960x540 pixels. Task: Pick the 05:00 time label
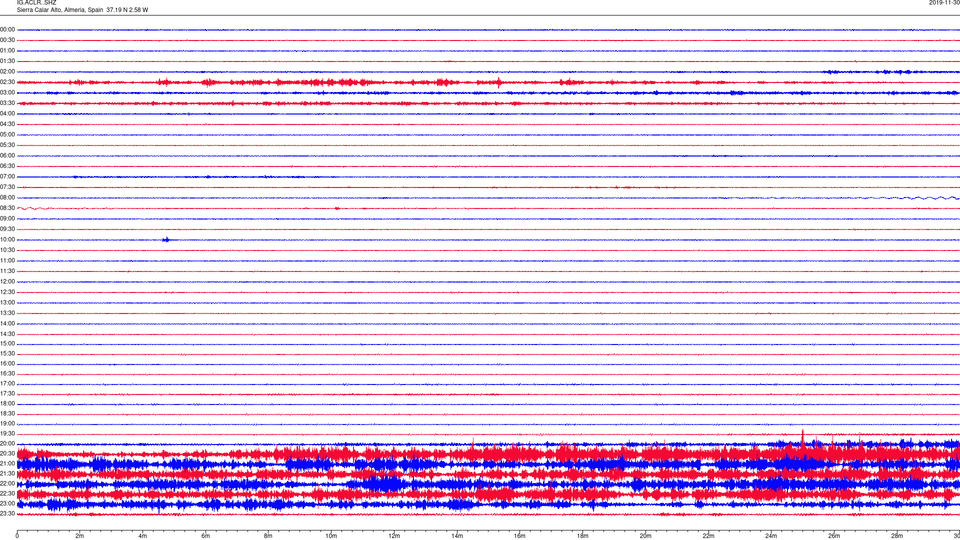7,135
